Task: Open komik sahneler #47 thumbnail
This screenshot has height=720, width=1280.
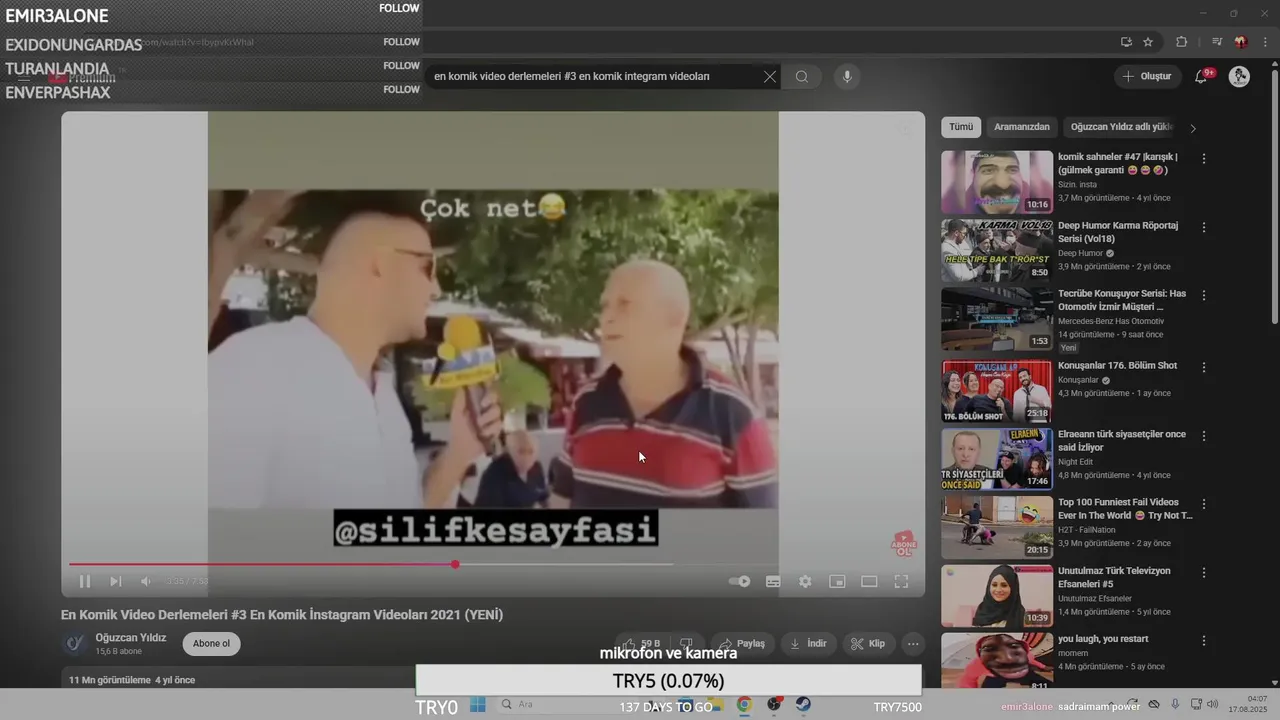Action: pyautogui.click(x=997, y=182)
